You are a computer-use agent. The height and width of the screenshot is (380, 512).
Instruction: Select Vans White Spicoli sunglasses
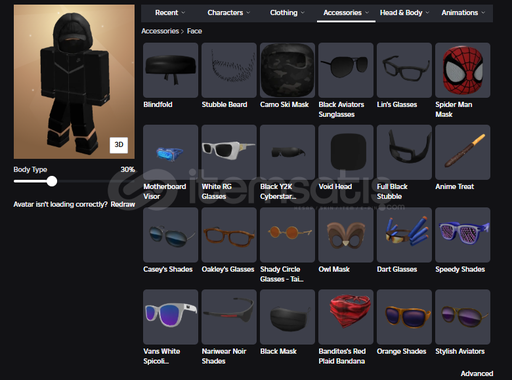(170, 317)
